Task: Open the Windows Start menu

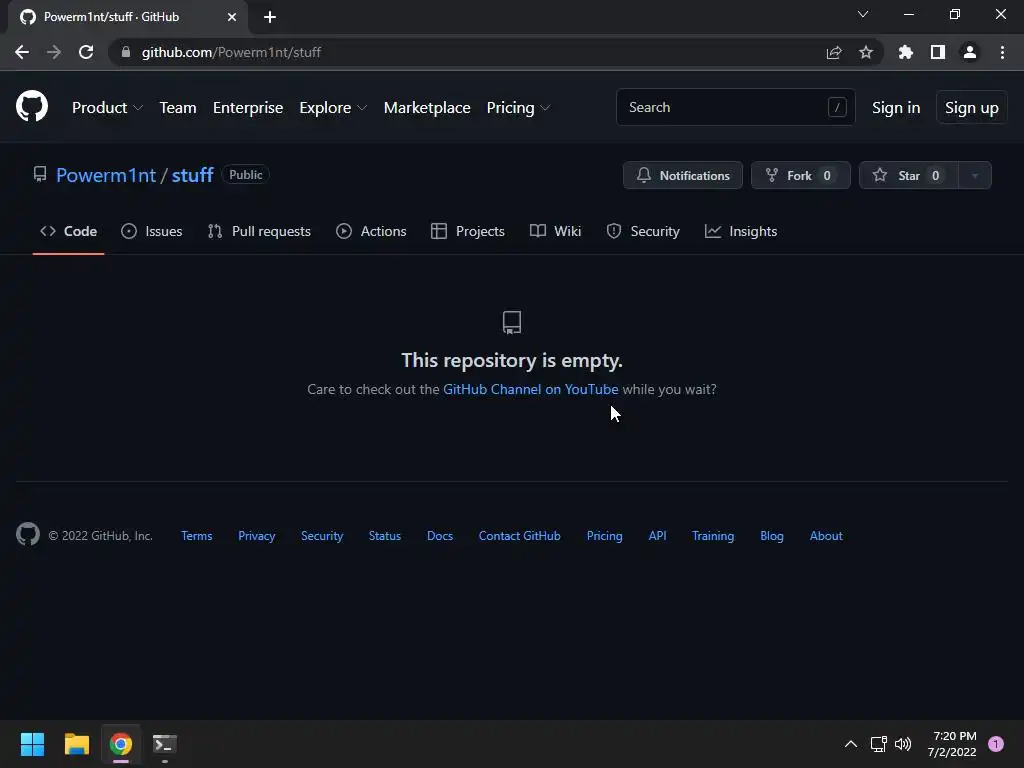Action: (32, 744)
